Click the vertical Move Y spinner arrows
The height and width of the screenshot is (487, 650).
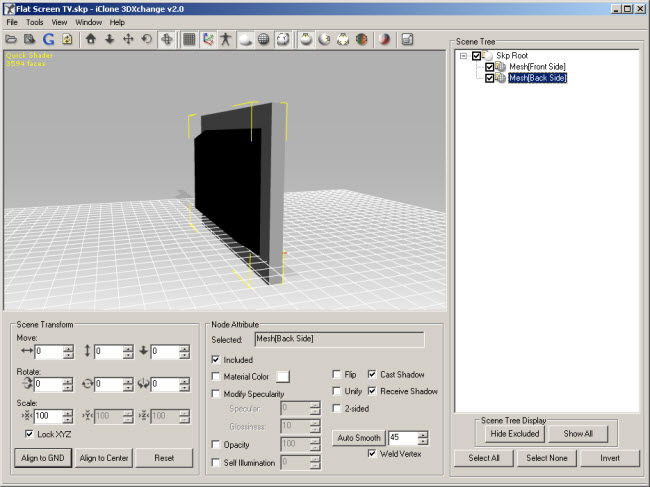coord(128,352)
